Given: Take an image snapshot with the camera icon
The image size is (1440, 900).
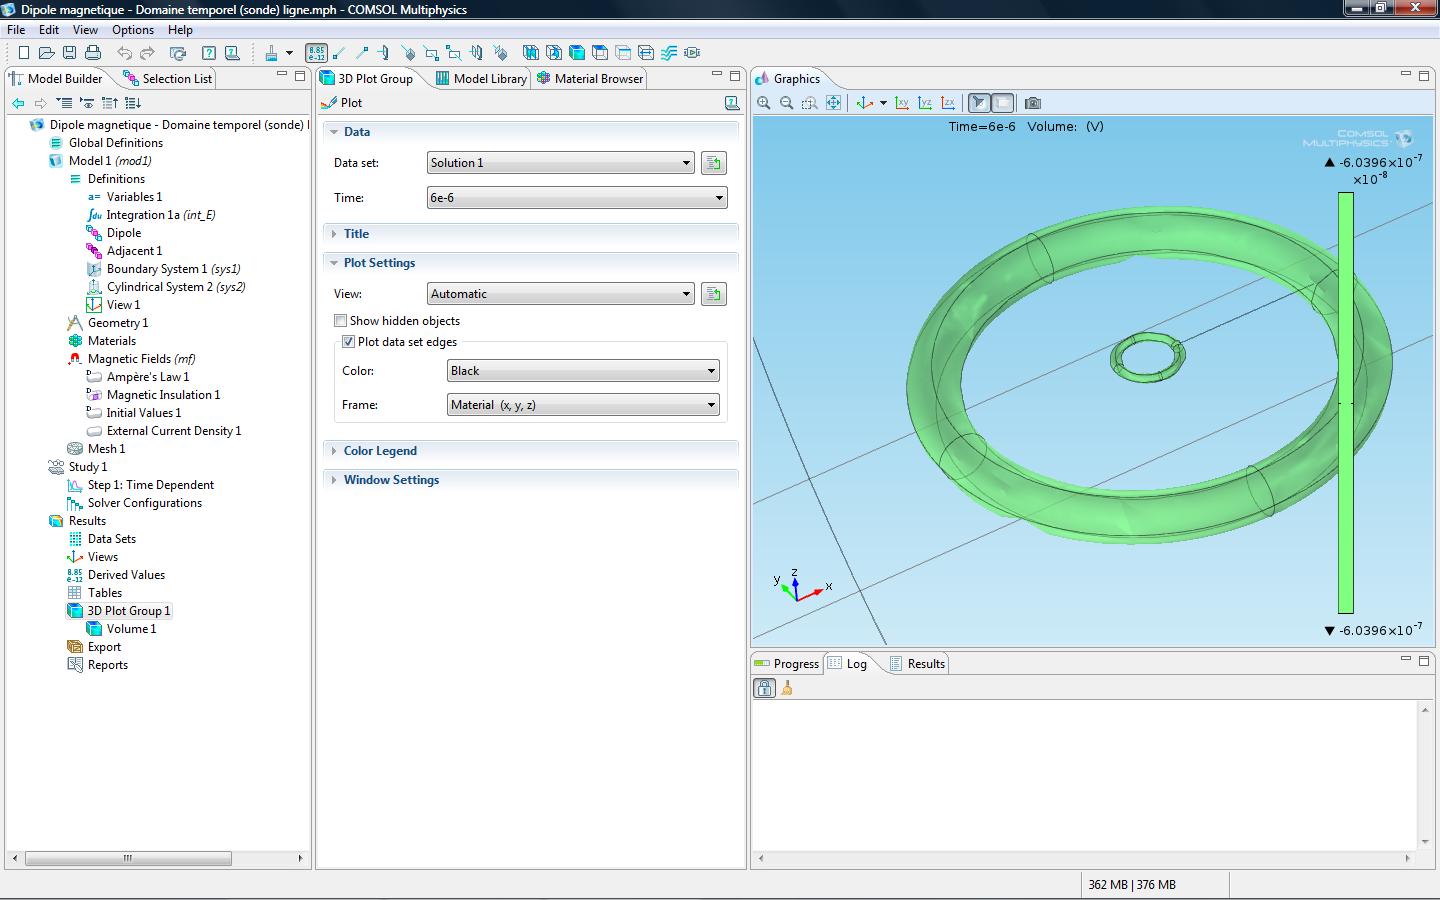Looking at the screenshot, I should [1033, 103].
